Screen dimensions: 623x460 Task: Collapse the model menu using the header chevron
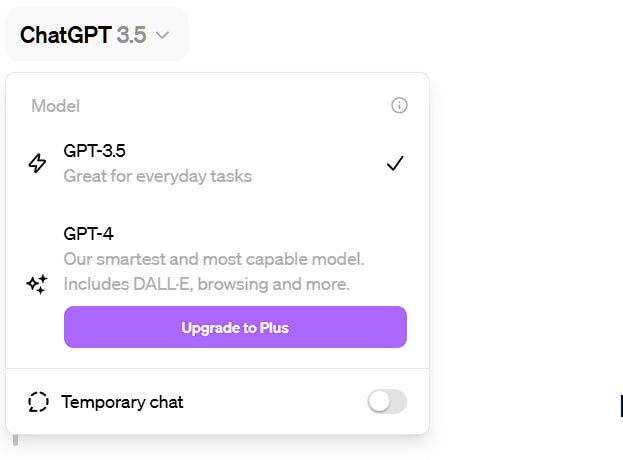[163, 35]
